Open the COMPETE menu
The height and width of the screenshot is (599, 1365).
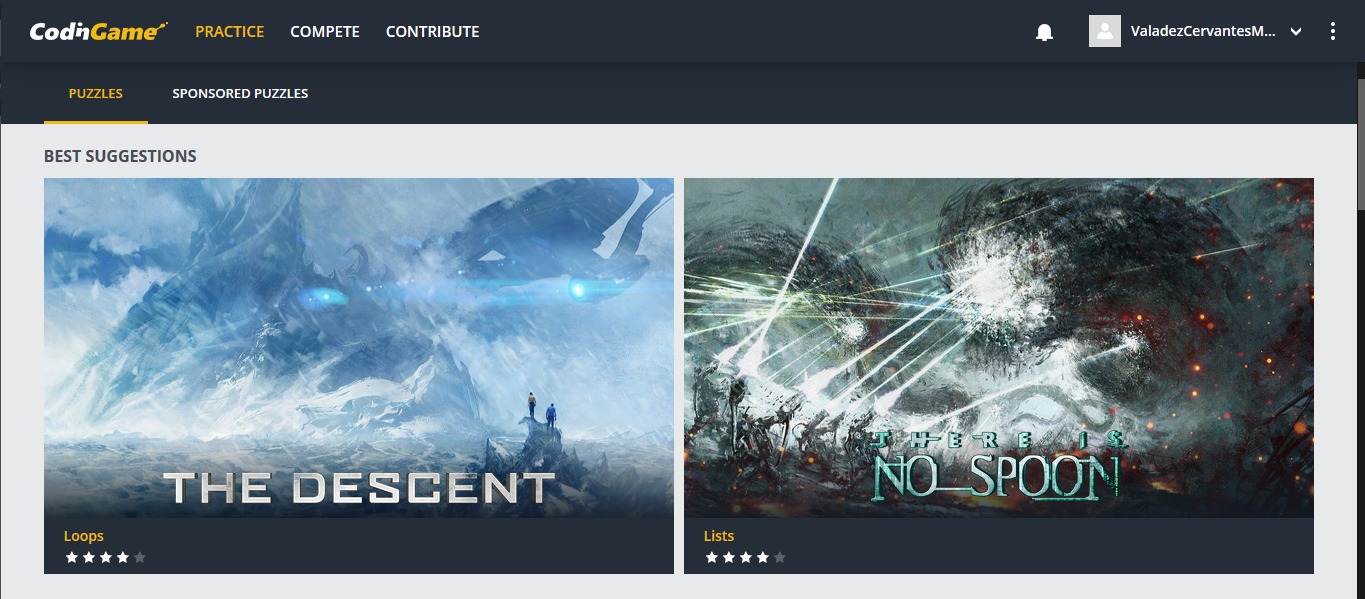(x=325, y=32)
